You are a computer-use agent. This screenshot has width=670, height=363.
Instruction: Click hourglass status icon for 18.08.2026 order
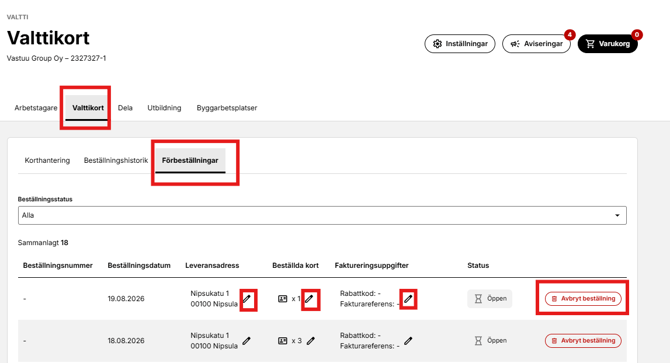[478, 340]
